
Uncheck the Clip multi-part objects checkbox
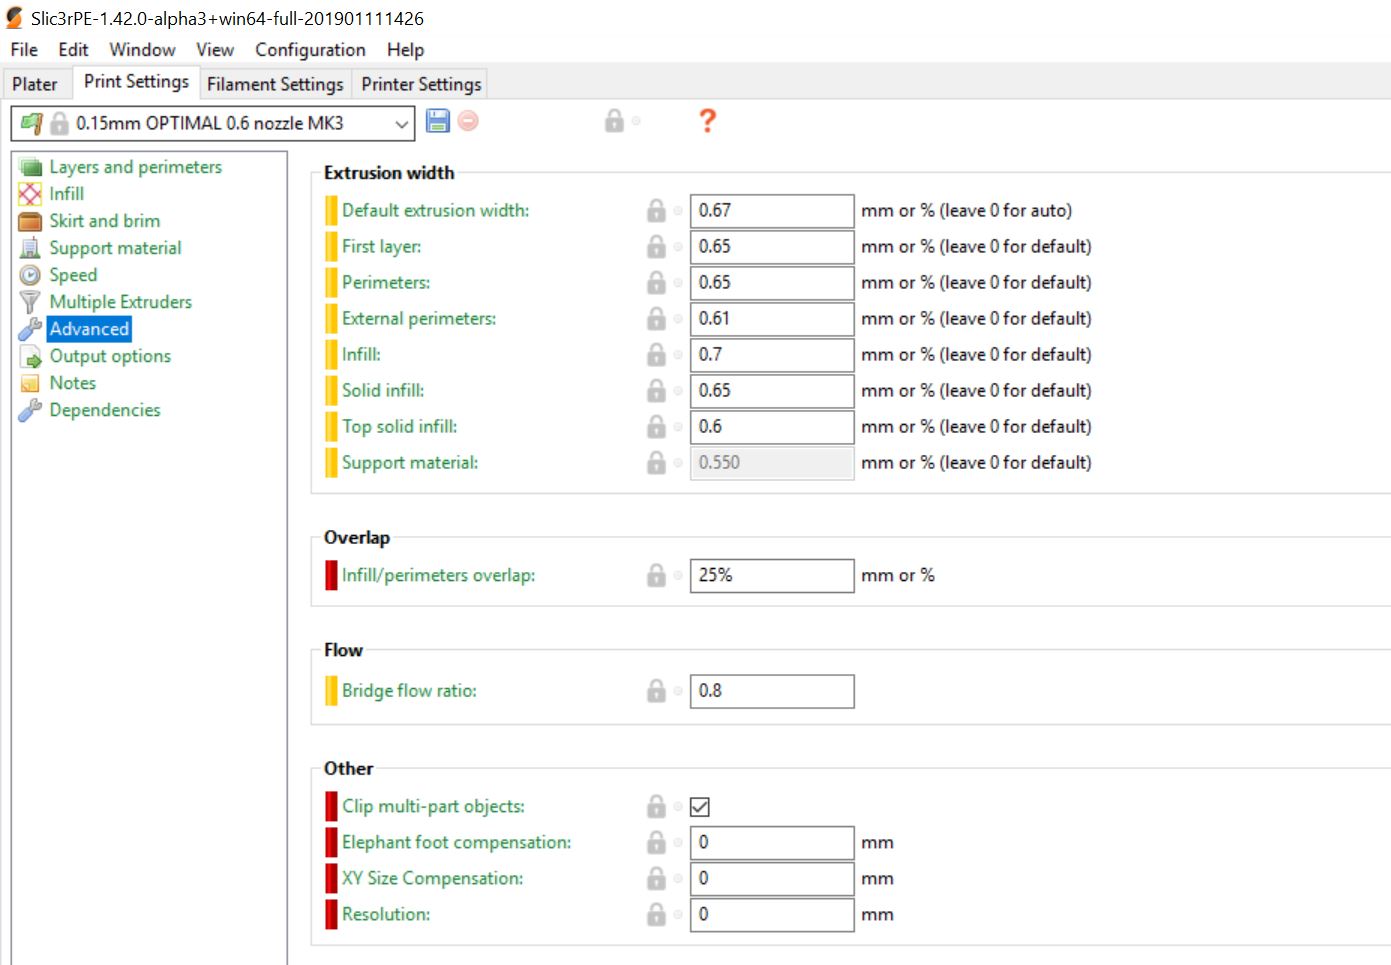click(700, 807)
